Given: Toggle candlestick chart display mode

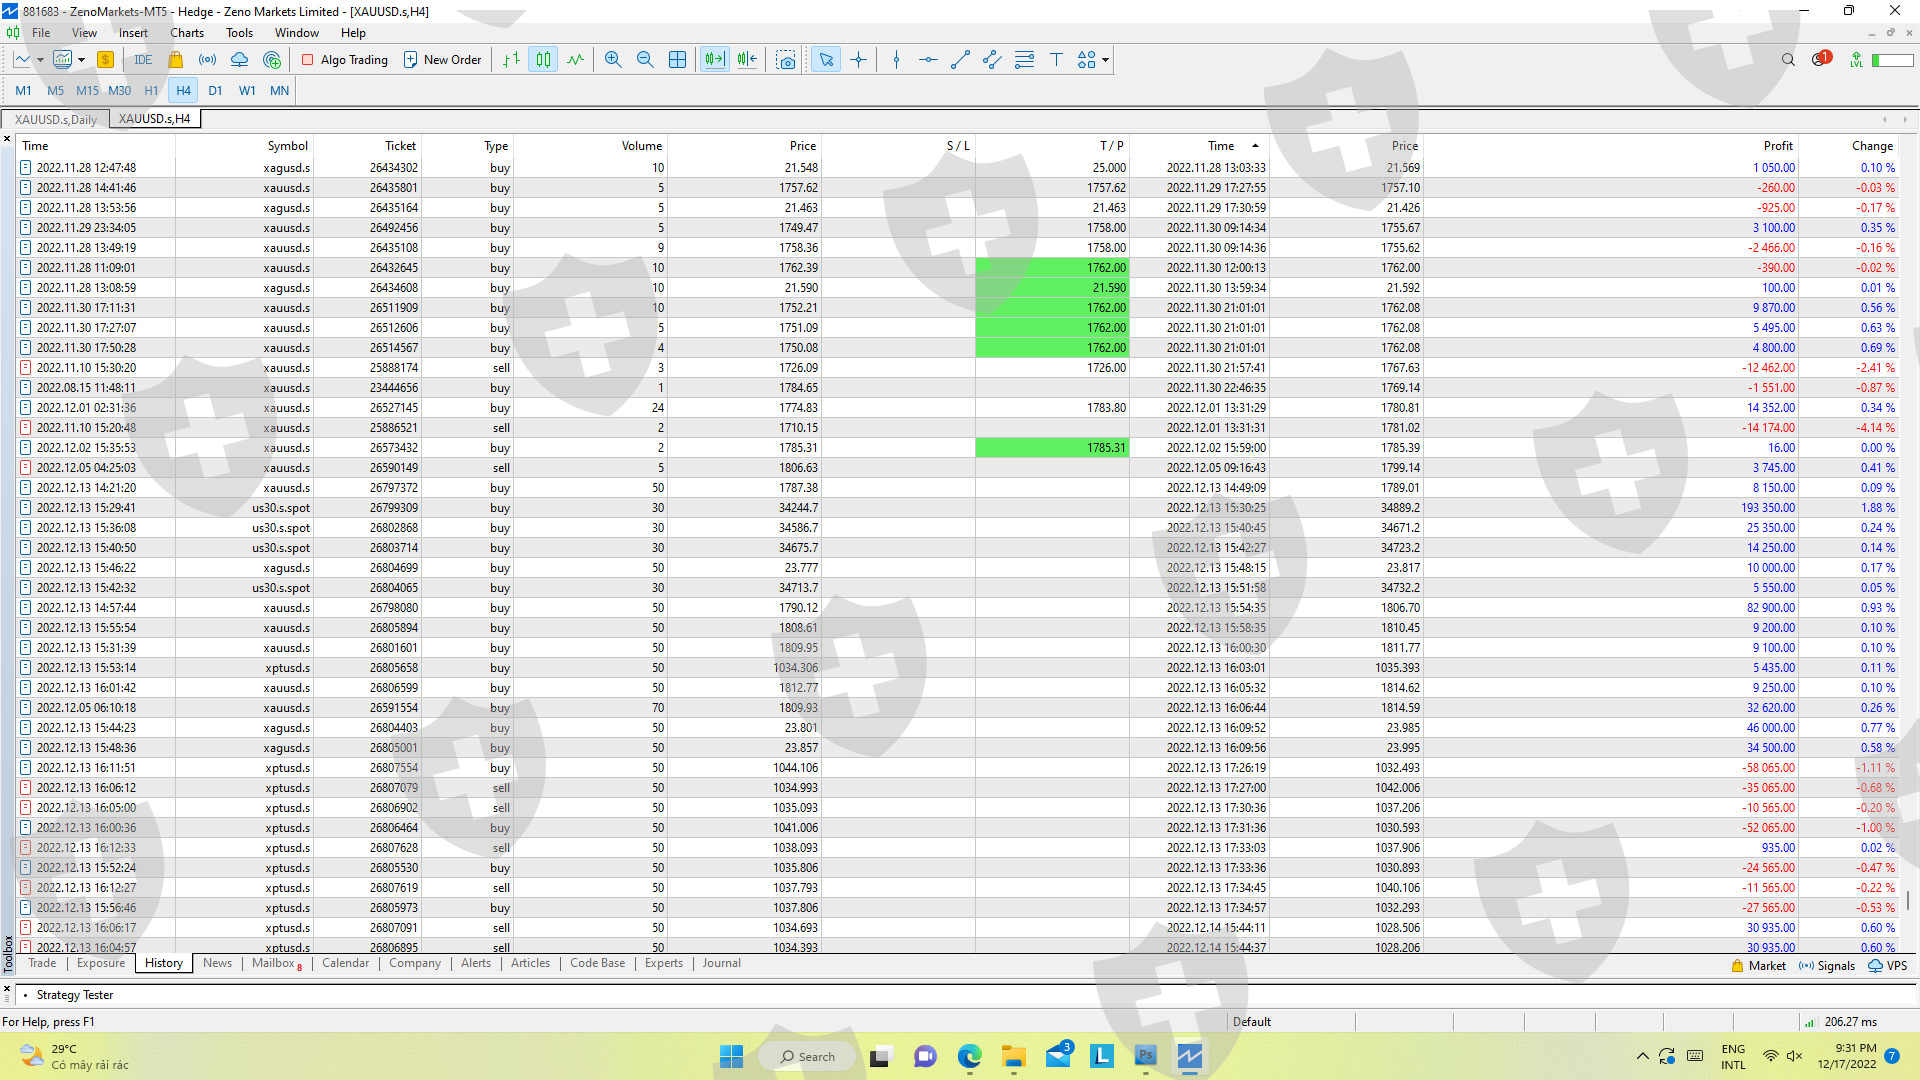Looking at the screenshot, I should (543, 60).
